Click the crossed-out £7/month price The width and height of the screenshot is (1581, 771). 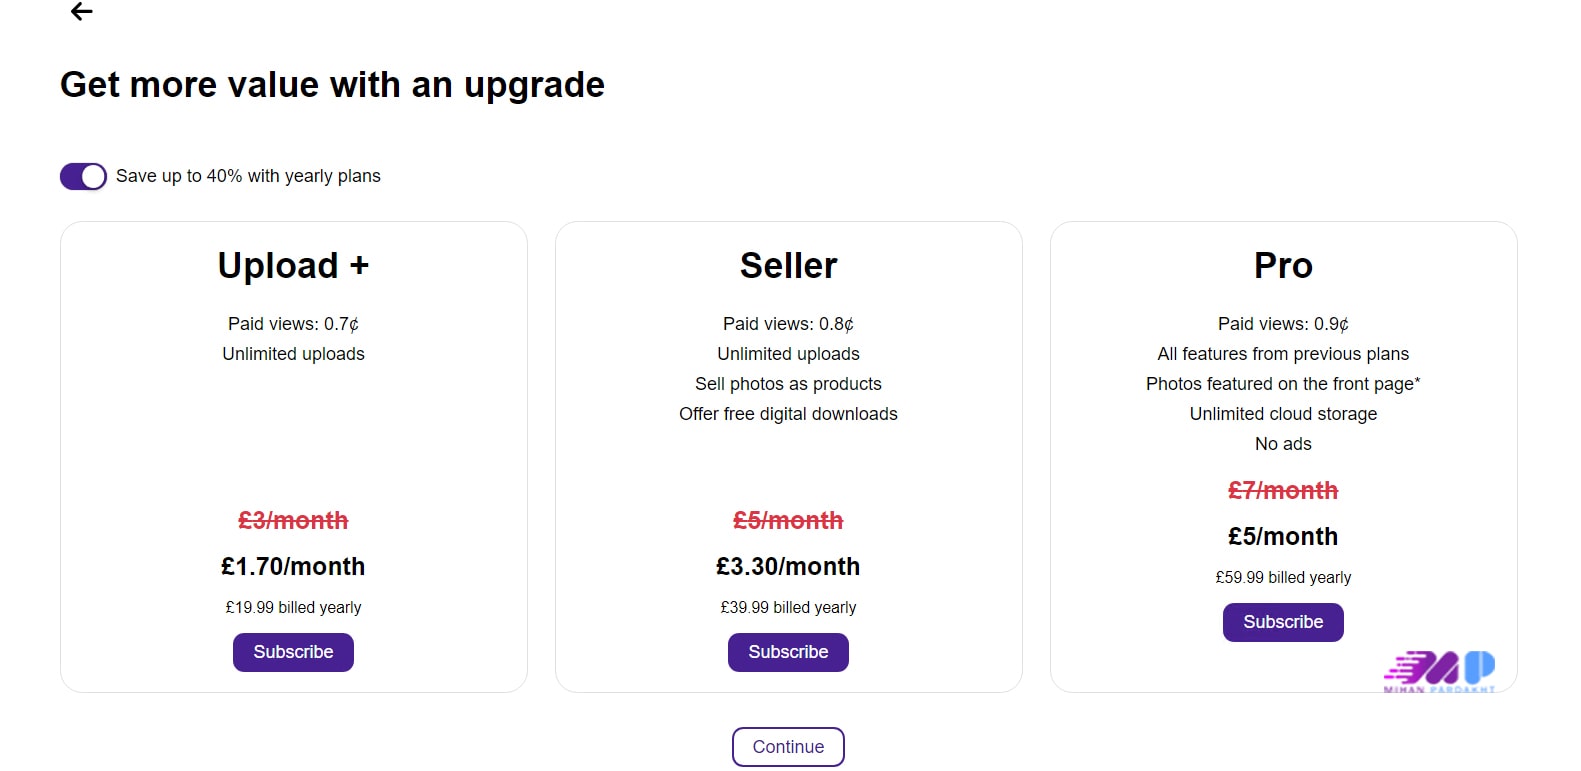coord(1283,491)
